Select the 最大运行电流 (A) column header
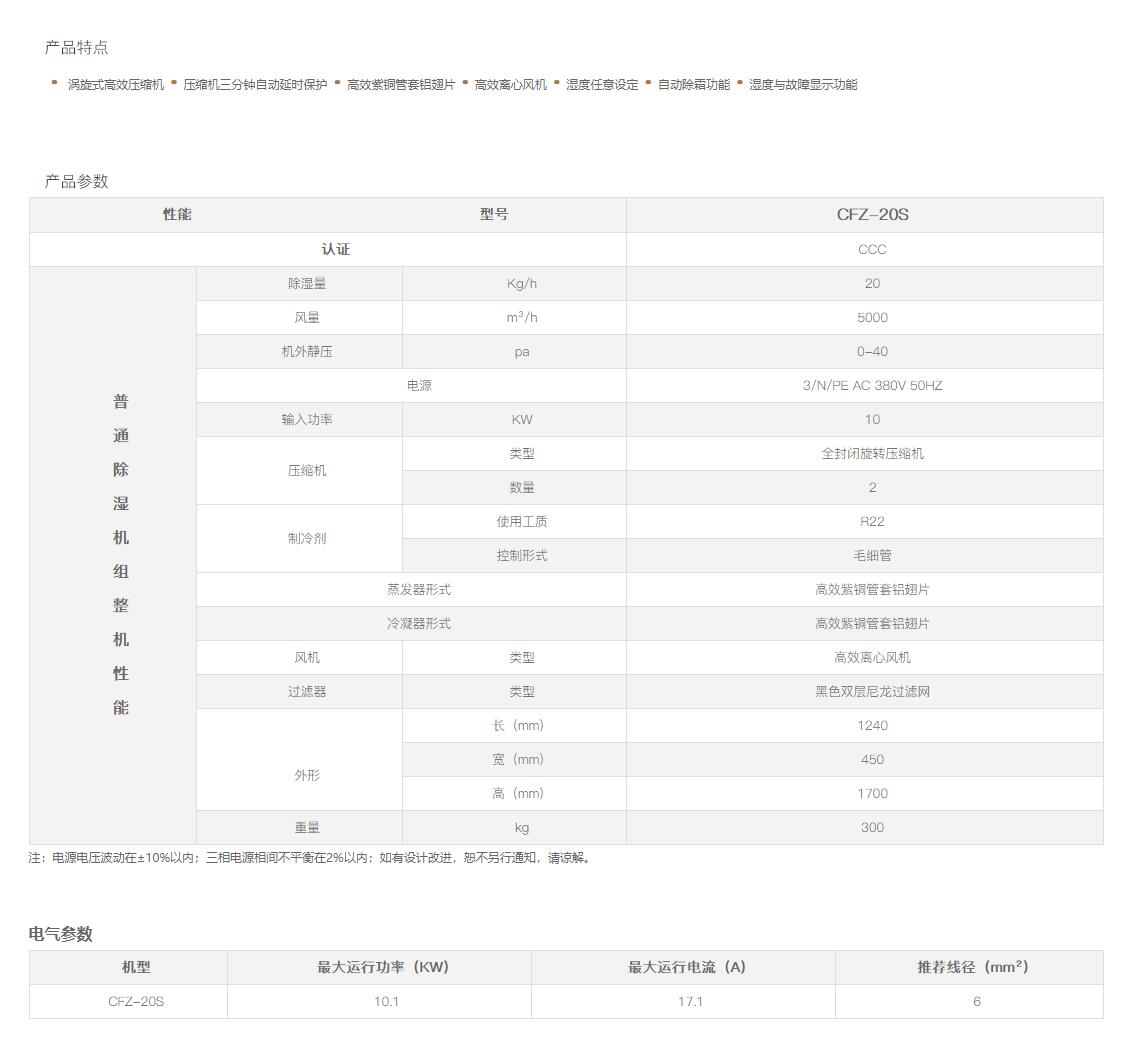Screen dimensions: 1134x1064 coord(687,967)
